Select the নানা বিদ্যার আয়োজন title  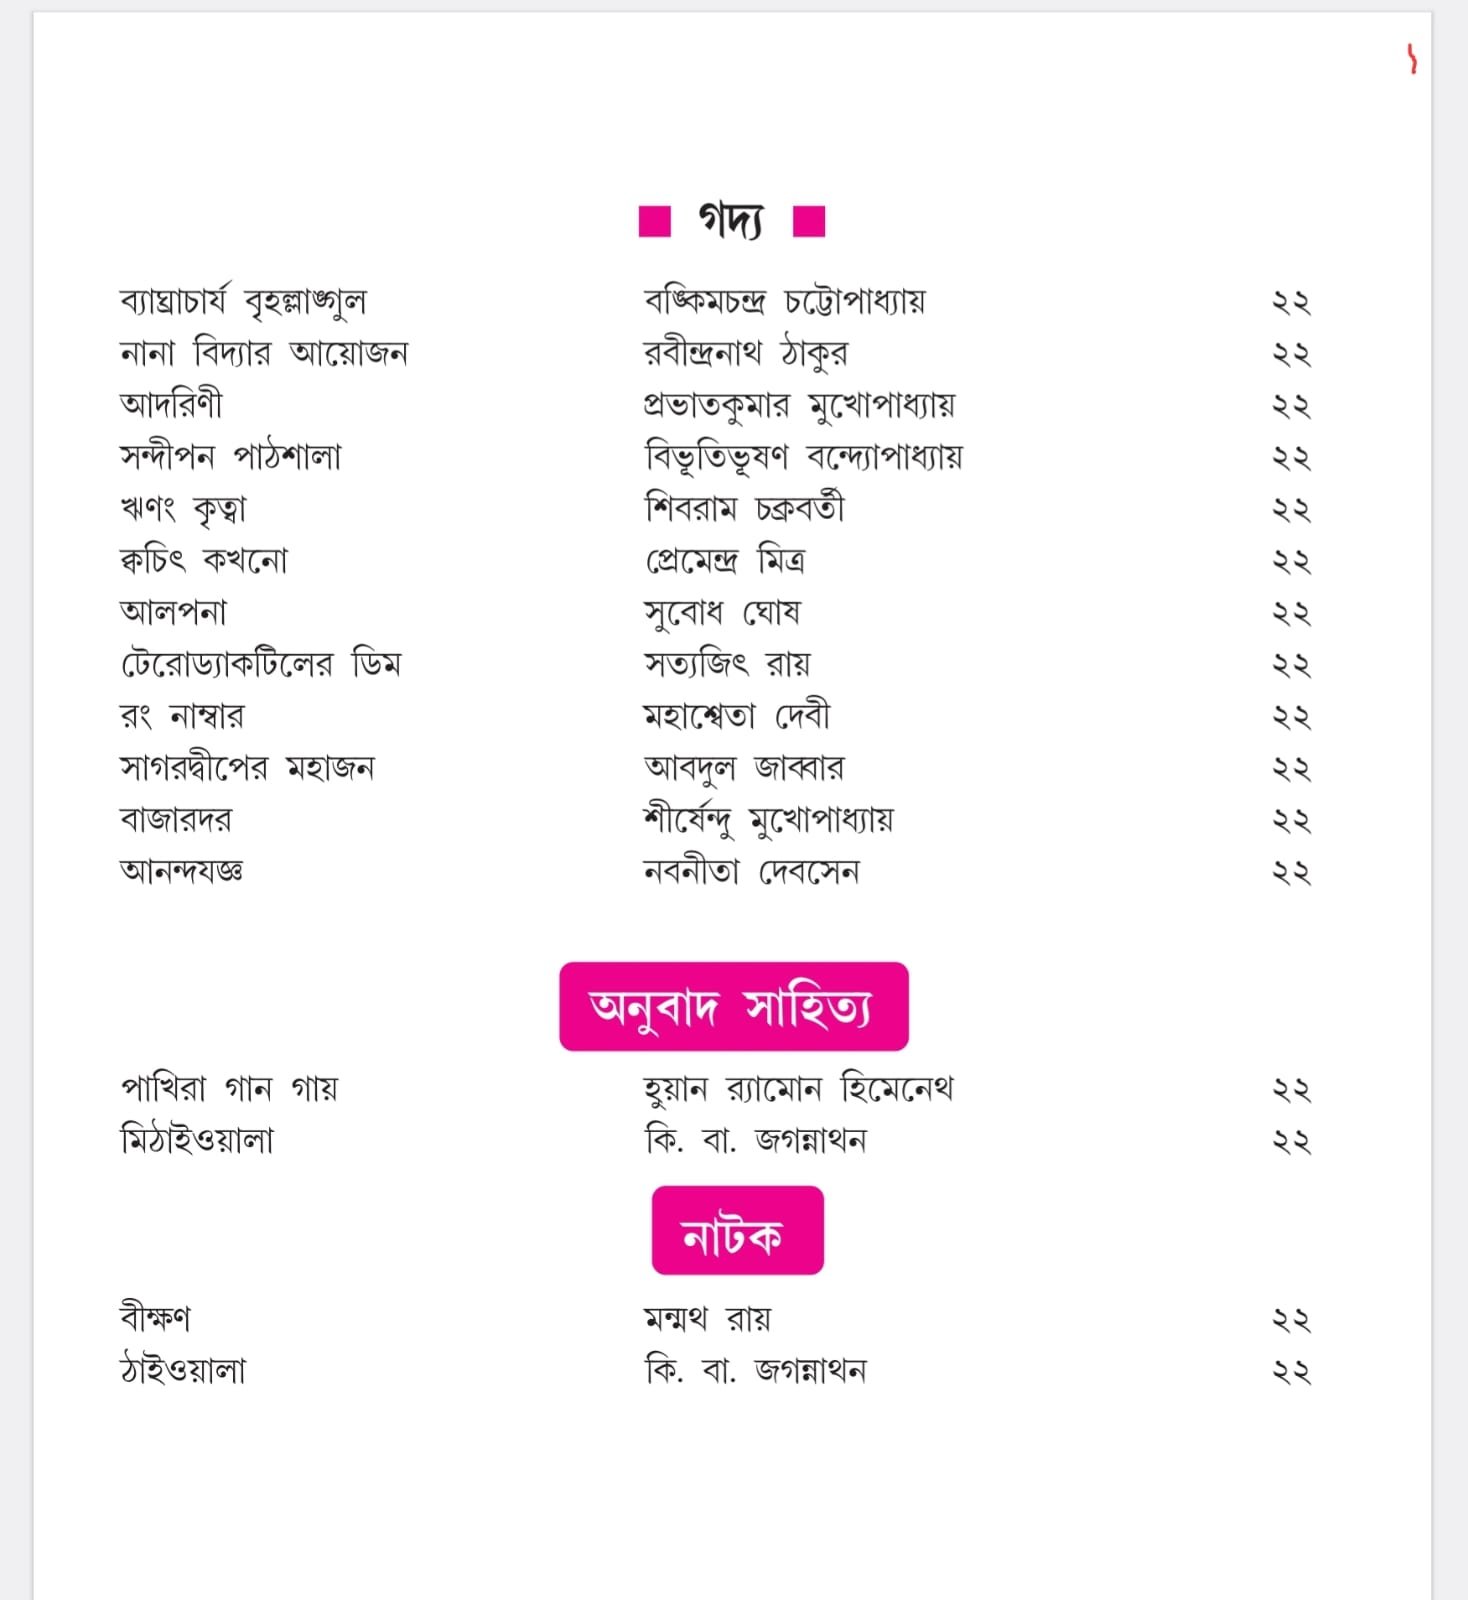click(263, 353)
